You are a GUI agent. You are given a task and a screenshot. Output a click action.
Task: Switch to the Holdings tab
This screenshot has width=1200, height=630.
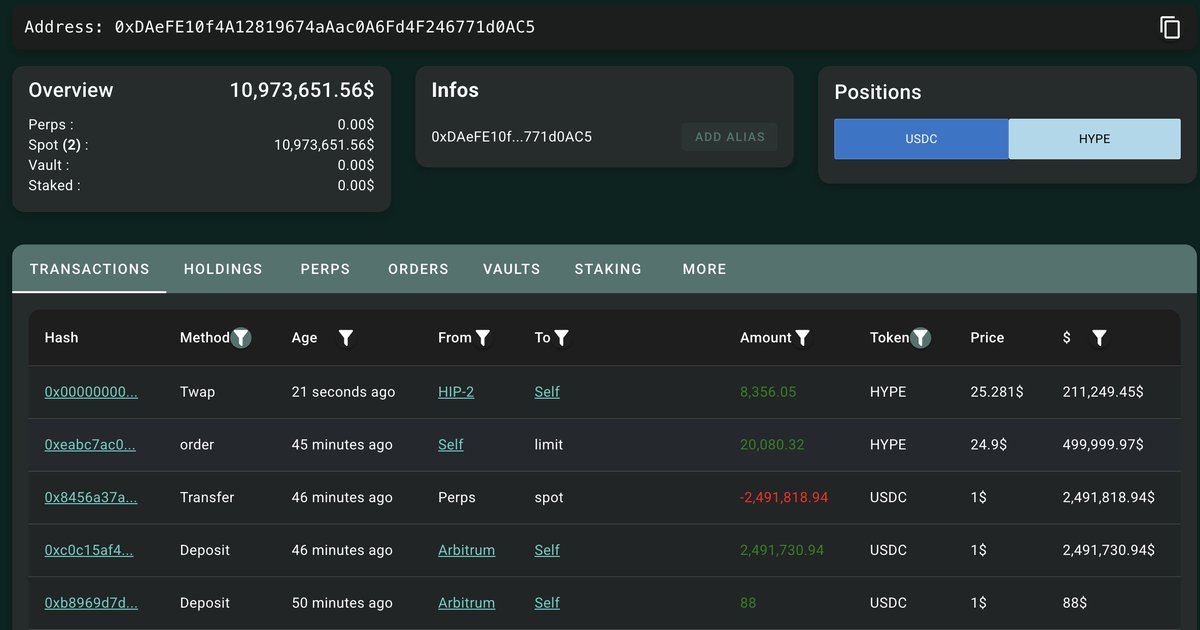tap(223, 269)
